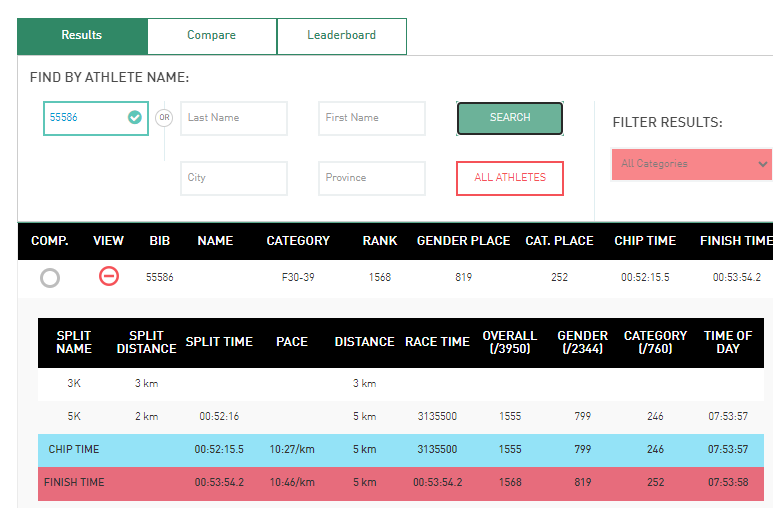The width and height of the screenshot is (773, 508).
Task: Select compare radio for bib 55586
Action: (50, 278)
